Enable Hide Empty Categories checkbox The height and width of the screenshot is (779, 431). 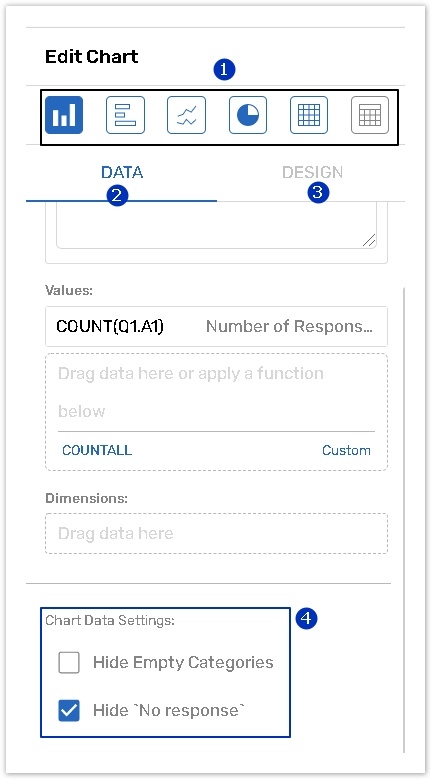69,663
